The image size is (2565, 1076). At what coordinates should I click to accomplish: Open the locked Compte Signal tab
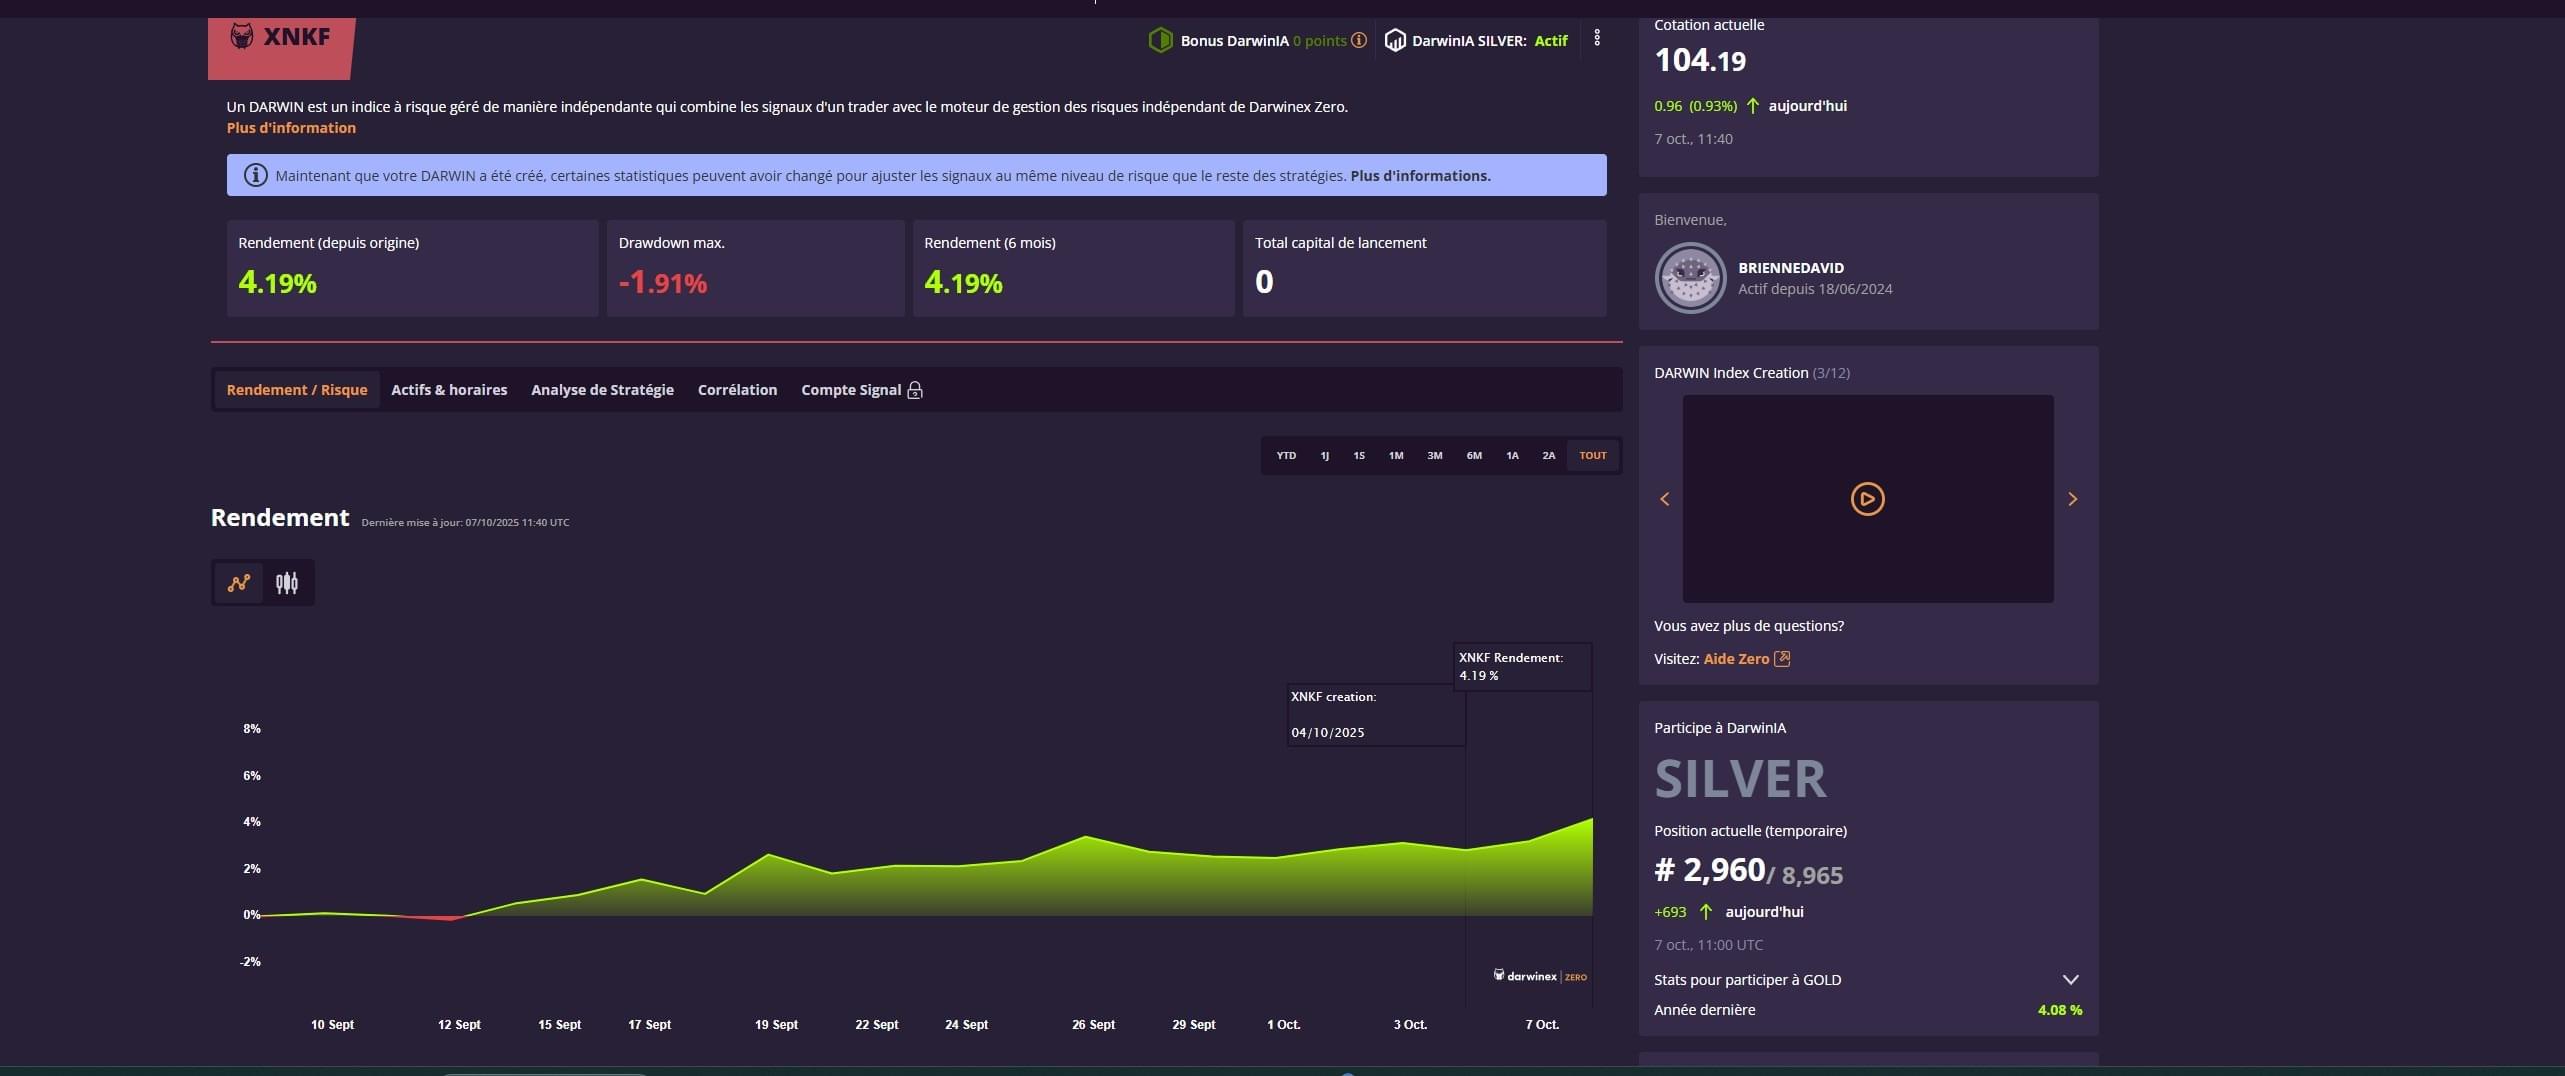pos(861,390)
